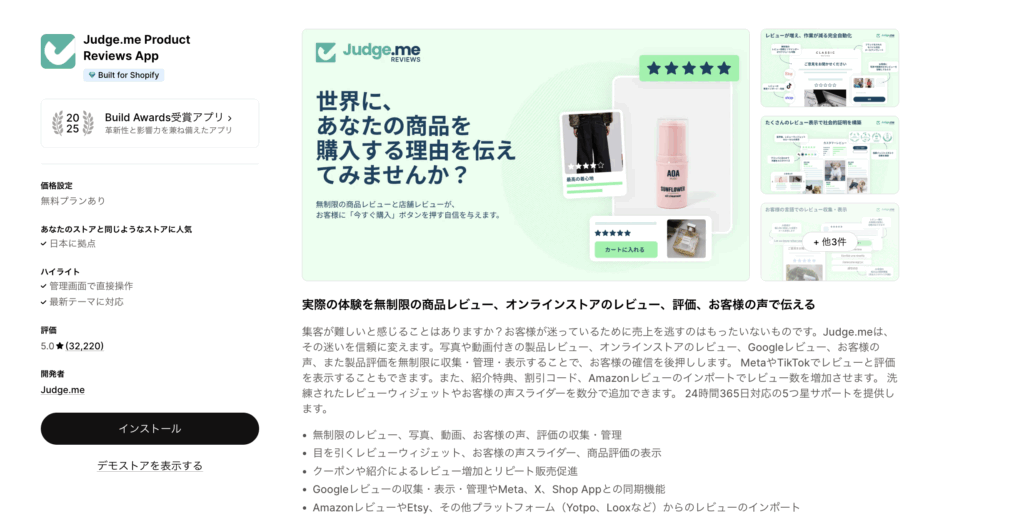
Task: Open デモストアを表示する link
Action: coord(150,466)
